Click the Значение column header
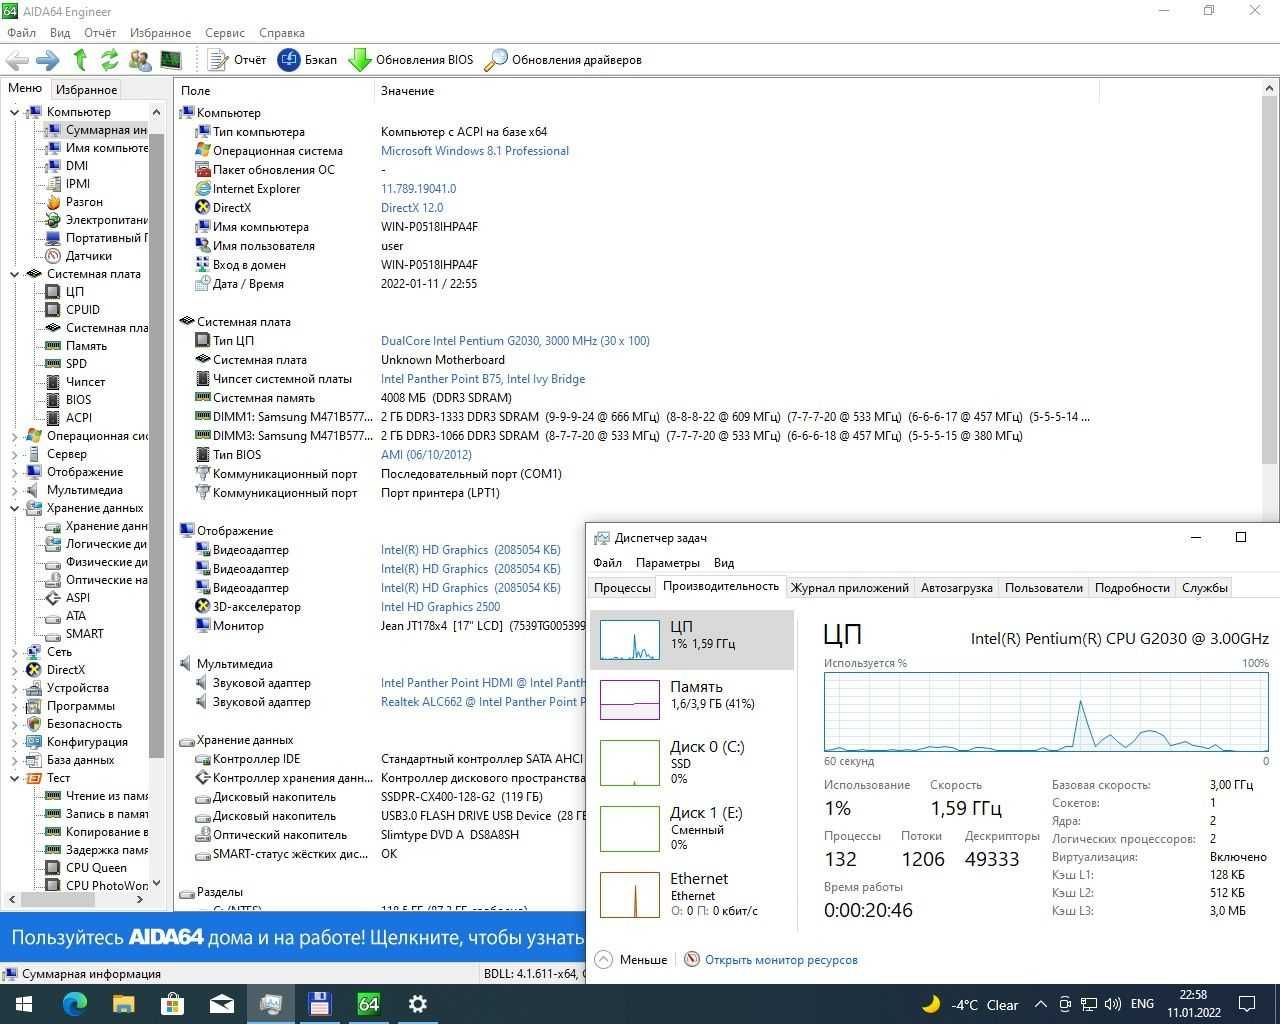Image resolution: width=1280 pixels, height=1024 pixels. pos(736,91)
